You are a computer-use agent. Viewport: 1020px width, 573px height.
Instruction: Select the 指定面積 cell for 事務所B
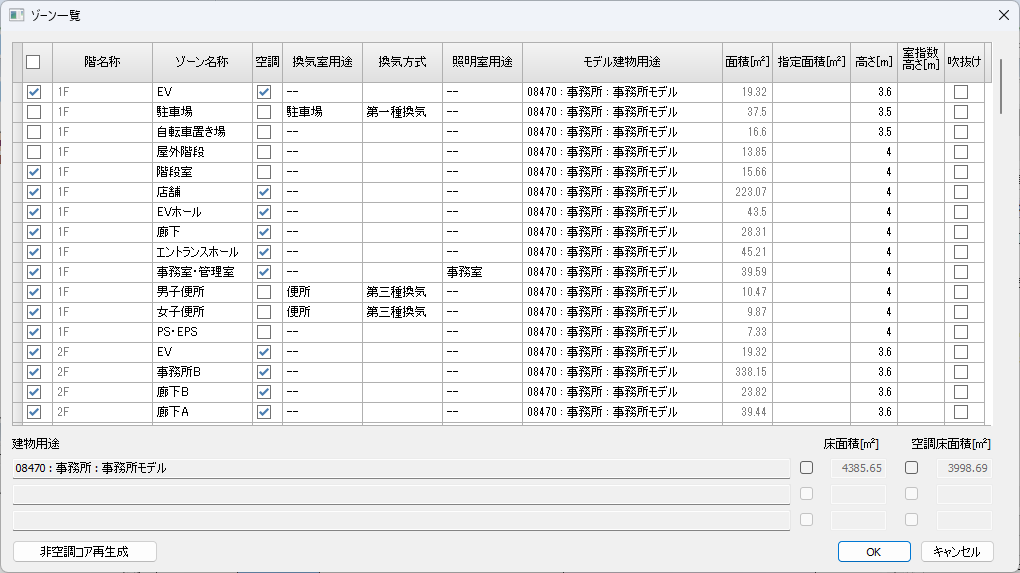coord(811,372)
